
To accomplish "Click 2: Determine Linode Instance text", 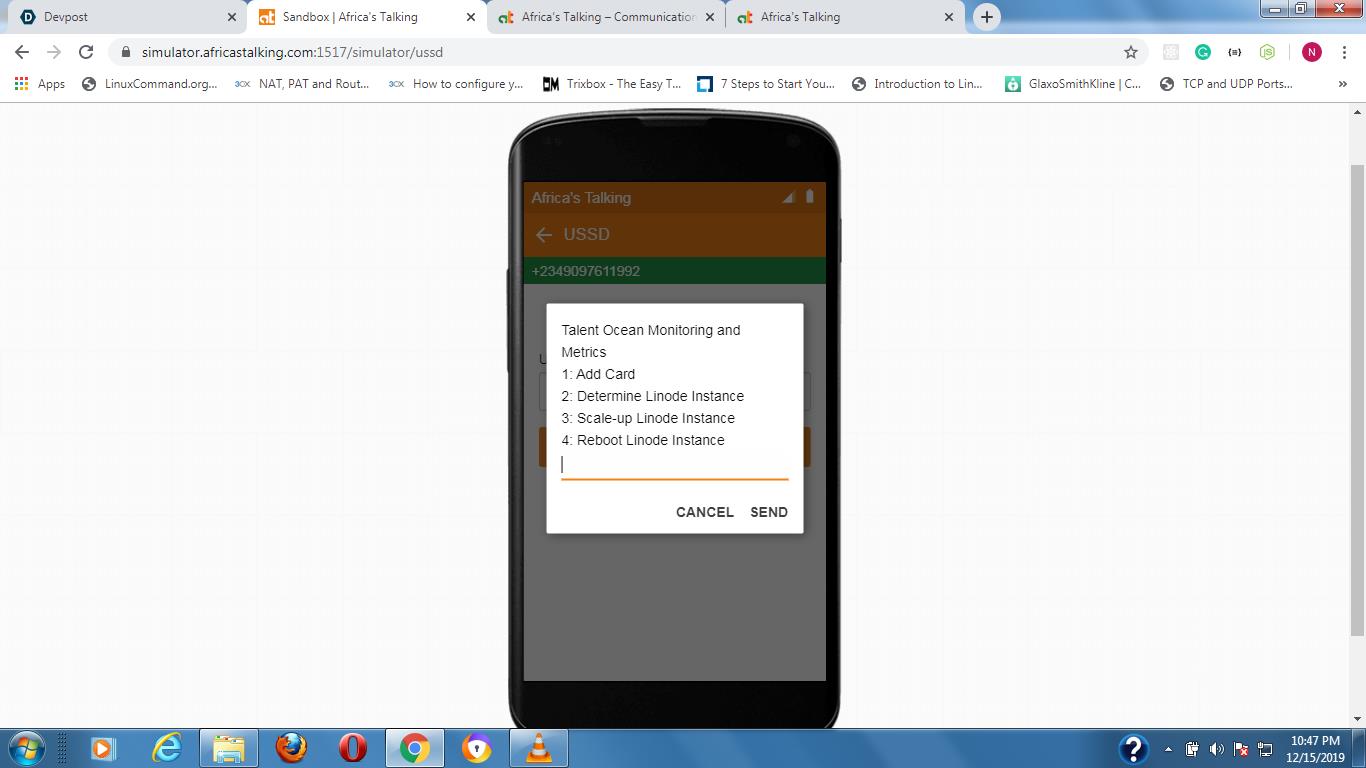I will point(653,396).
